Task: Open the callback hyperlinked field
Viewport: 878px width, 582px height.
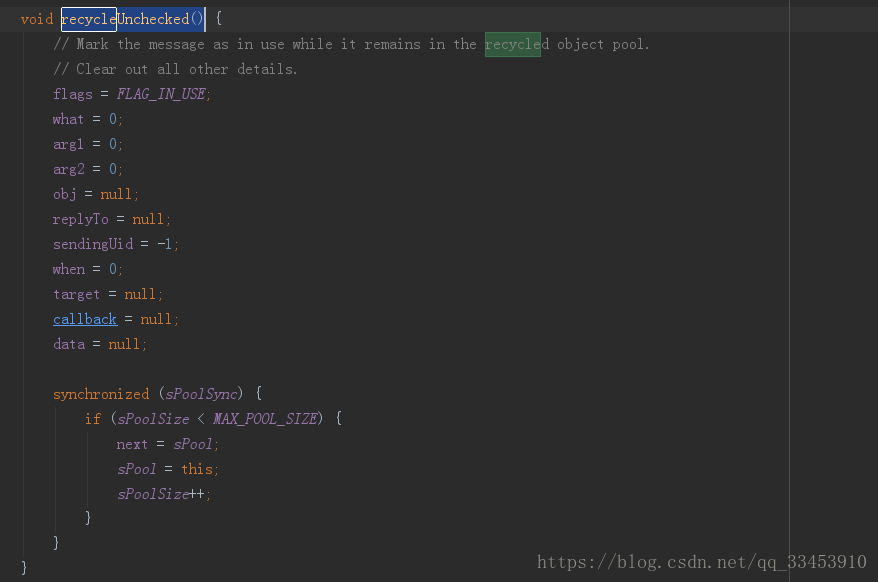Action: [x=85, y=319]
